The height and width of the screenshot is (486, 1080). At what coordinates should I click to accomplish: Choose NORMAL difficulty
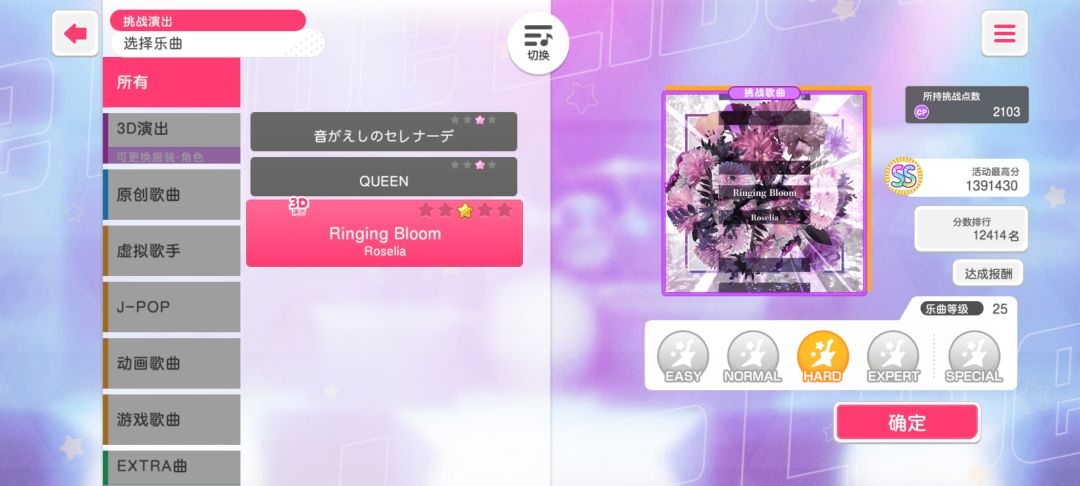tap(752, 357)
